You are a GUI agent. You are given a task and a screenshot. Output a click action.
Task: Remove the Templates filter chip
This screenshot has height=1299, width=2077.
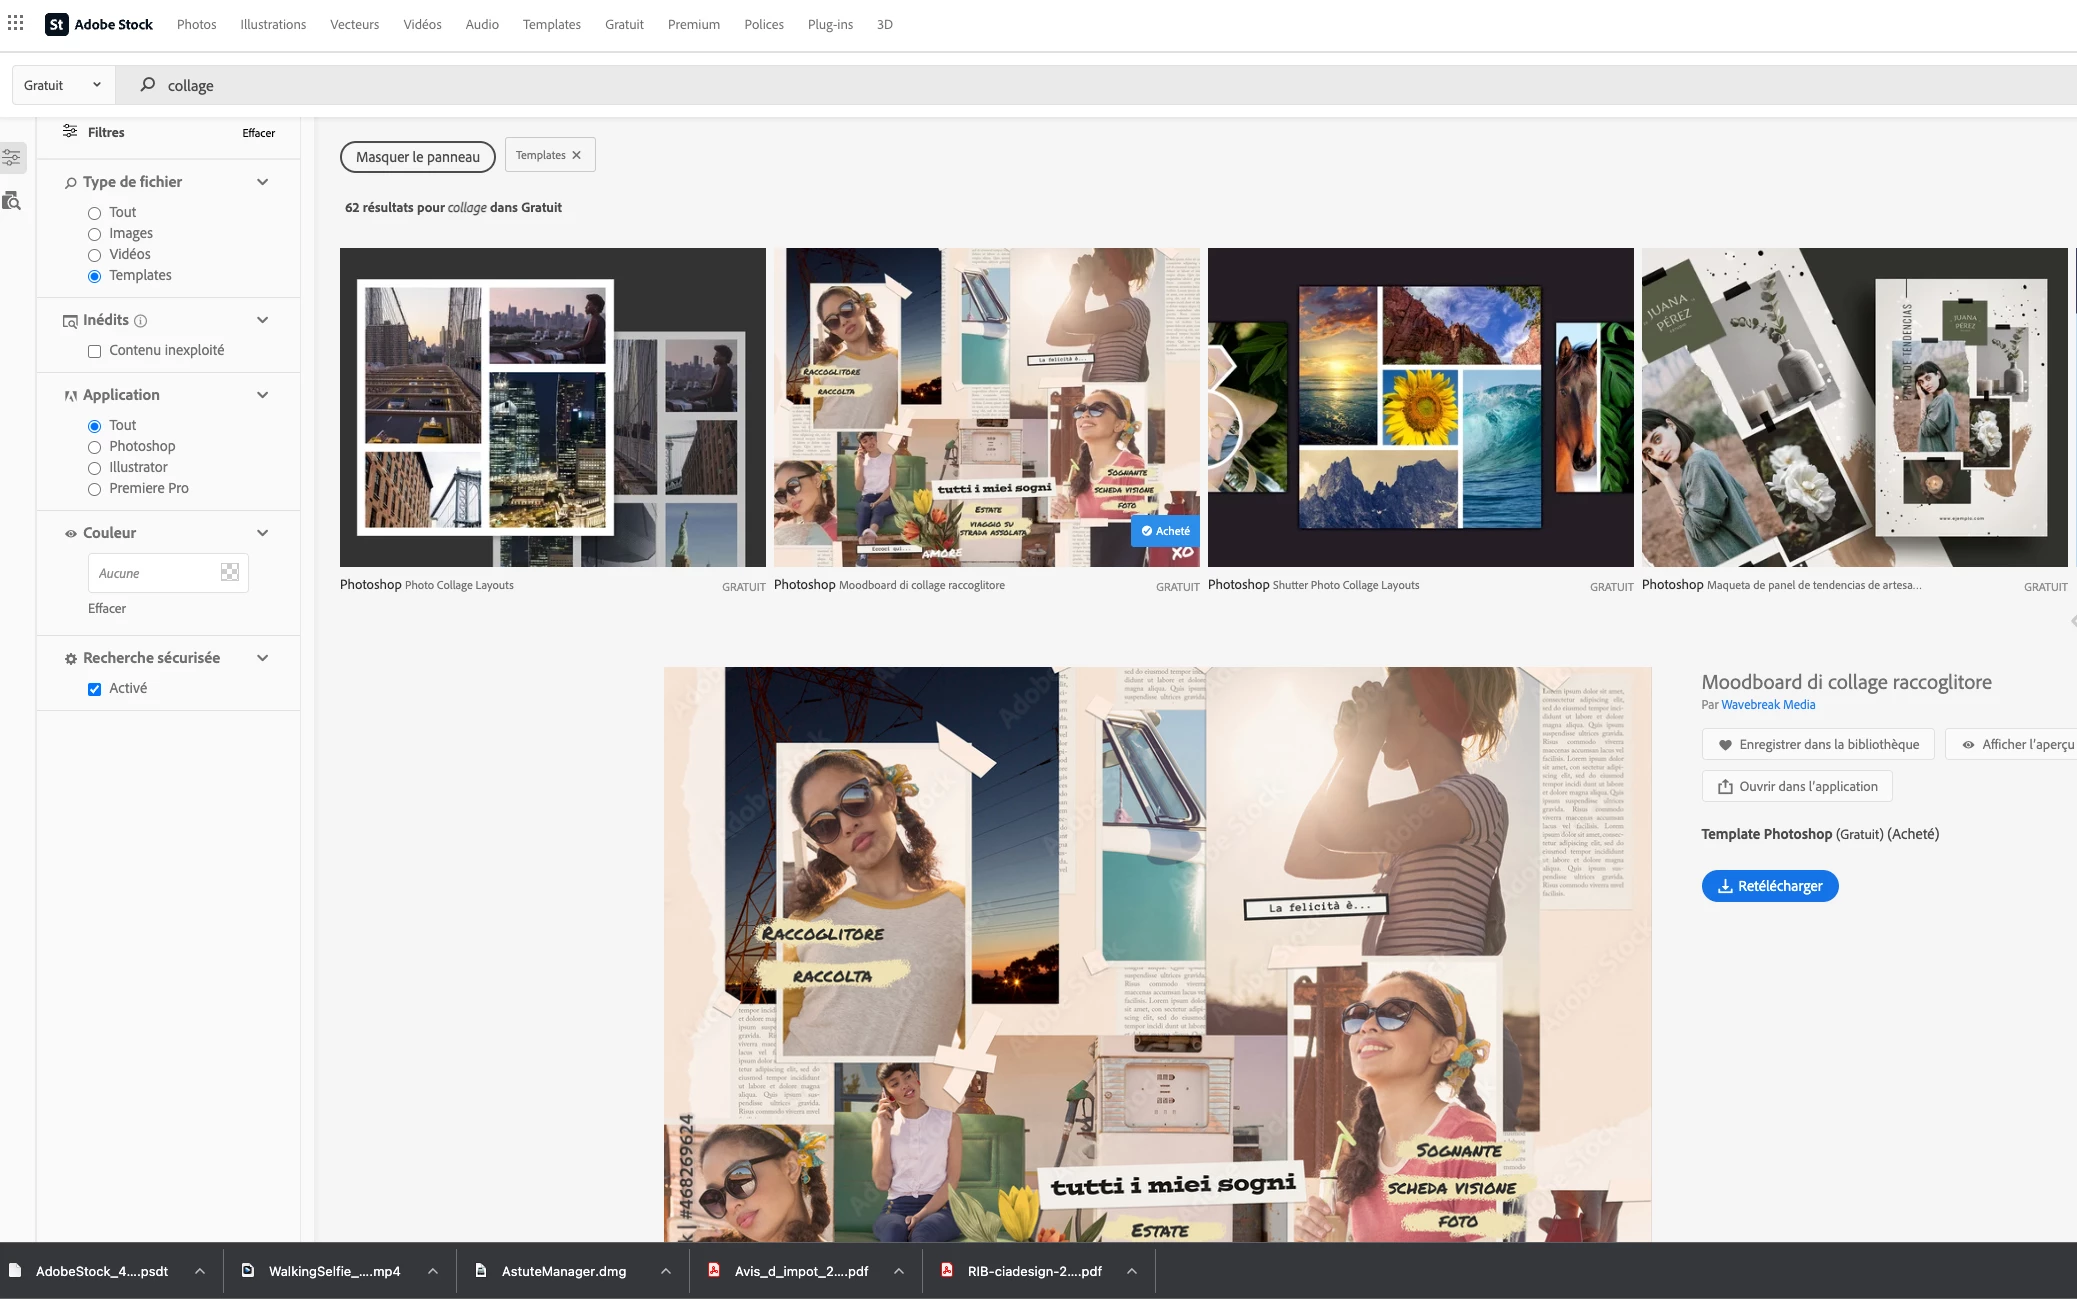576,155
